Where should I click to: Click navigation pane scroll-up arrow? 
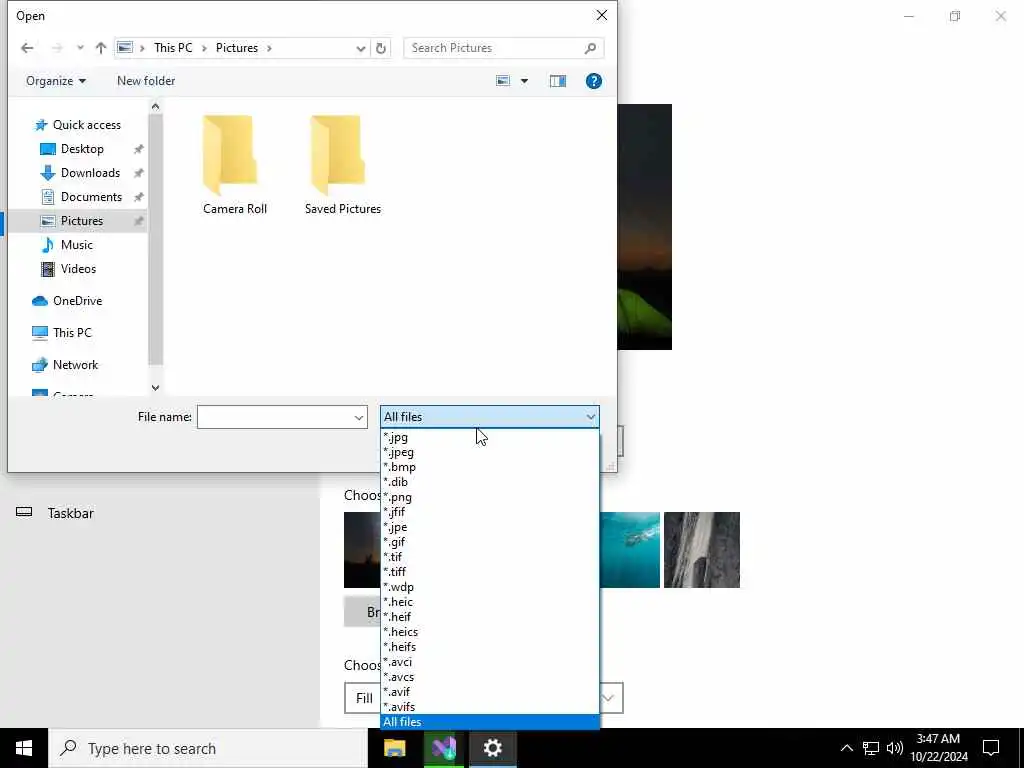tap(155, 106)
